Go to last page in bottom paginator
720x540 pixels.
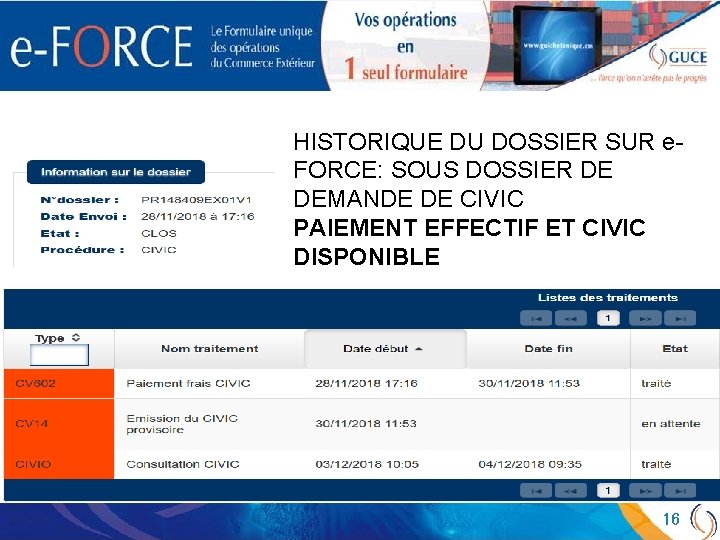pyautogui.click(x=680, y=490)
